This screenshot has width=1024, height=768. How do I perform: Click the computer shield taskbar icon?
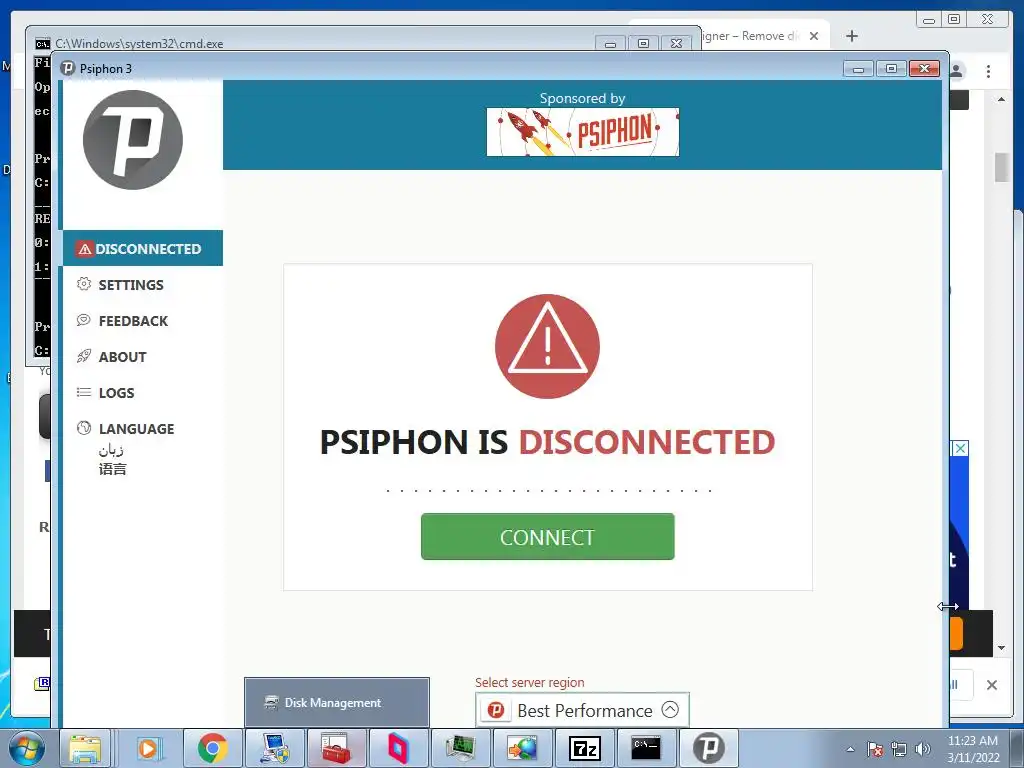(274, 748)
